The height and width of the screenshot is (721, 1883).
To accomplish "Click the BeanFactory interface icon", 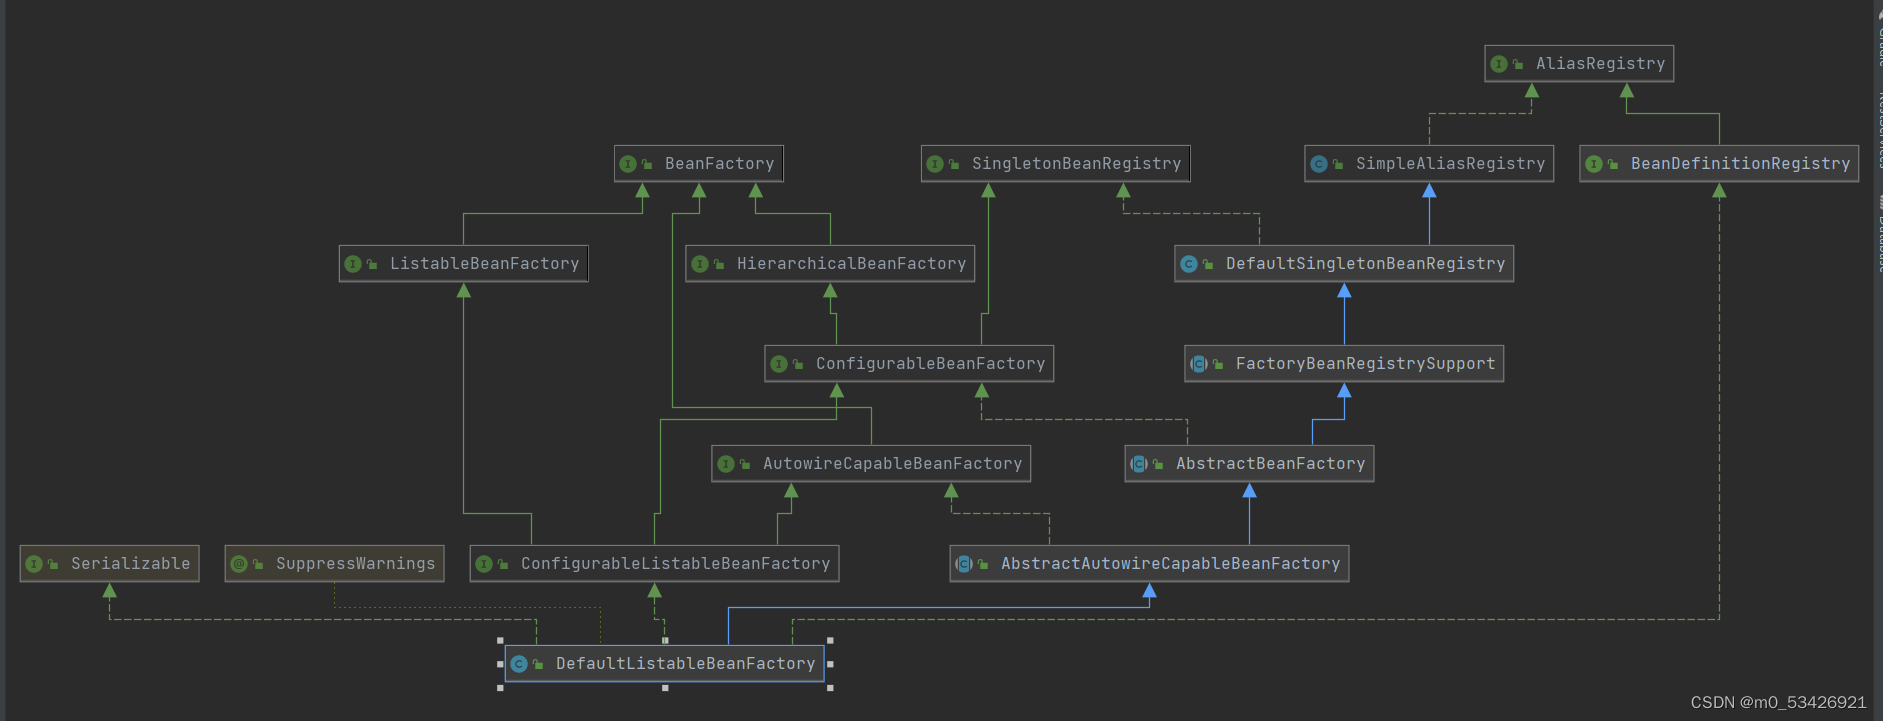I will [x=628, y=164].
